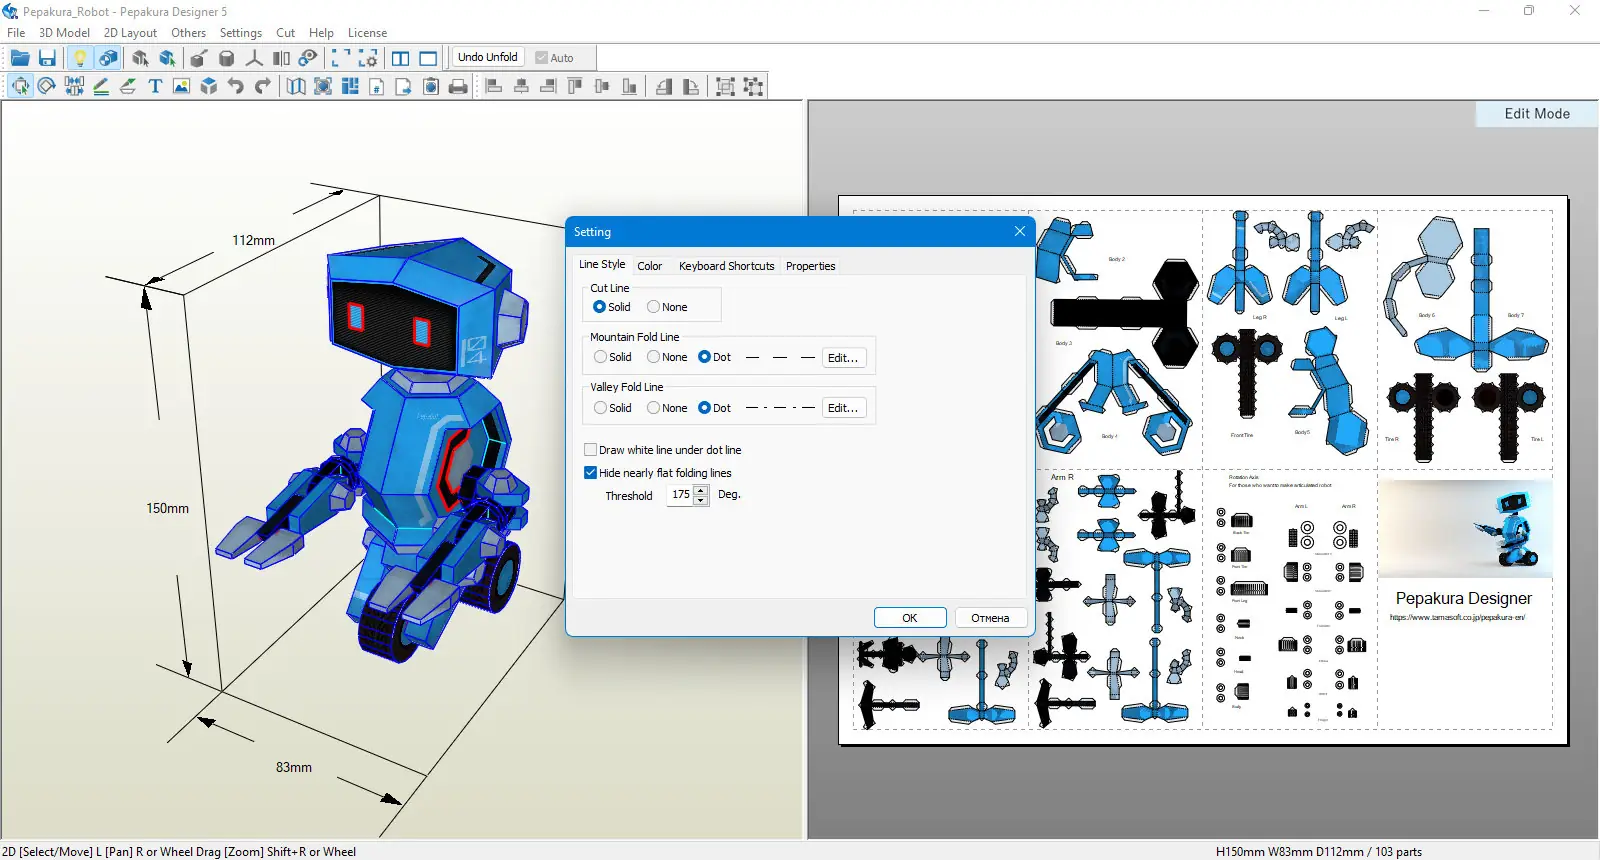Image resolution: width=1600 pixels, height=860 pixels.
Task: Switch to the Color tab
Action: 650,266
